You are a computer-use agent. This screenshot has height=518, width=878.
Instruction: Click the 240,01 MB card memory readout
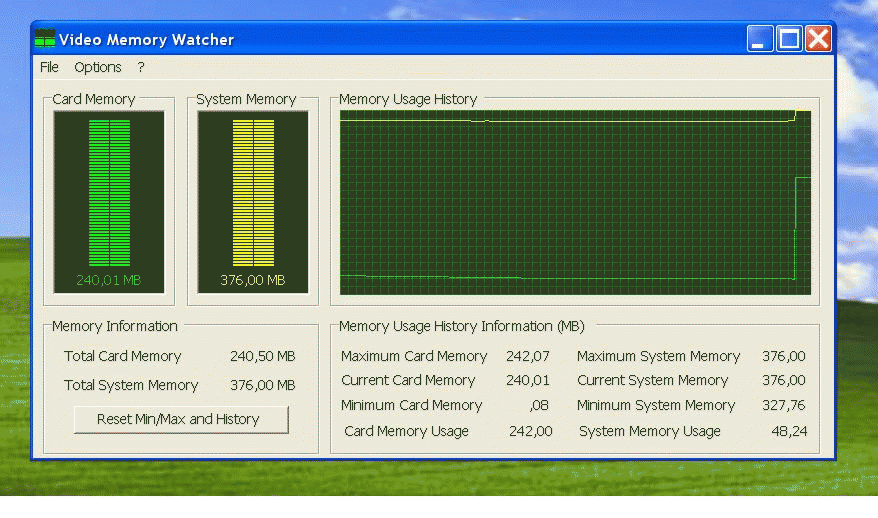(x=109, y=280)
